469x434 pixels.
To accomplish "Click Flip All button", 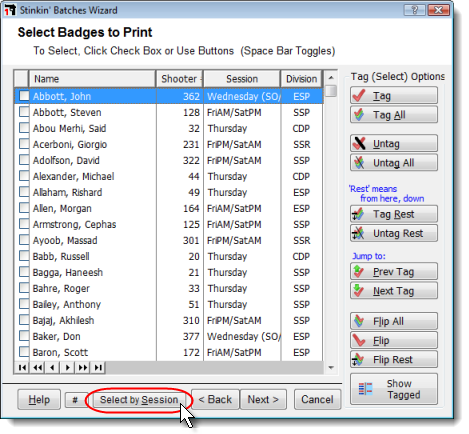I will coord(394,321).
